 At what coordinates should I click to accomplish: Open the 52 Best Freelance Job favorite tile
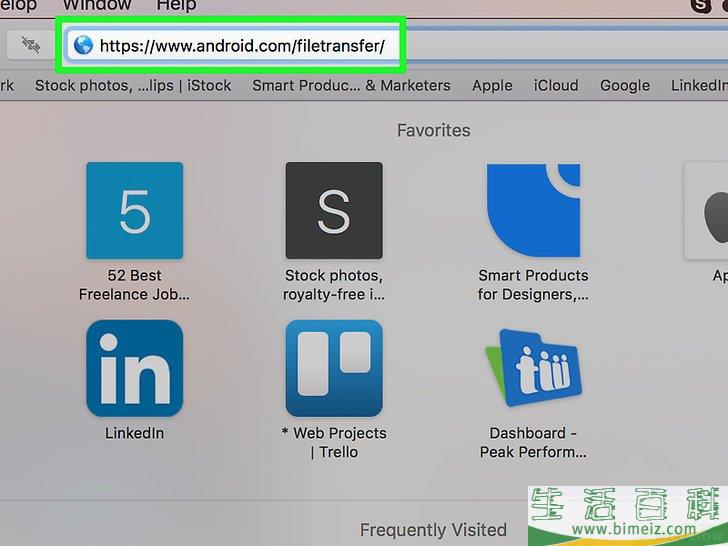click(135, 210)
